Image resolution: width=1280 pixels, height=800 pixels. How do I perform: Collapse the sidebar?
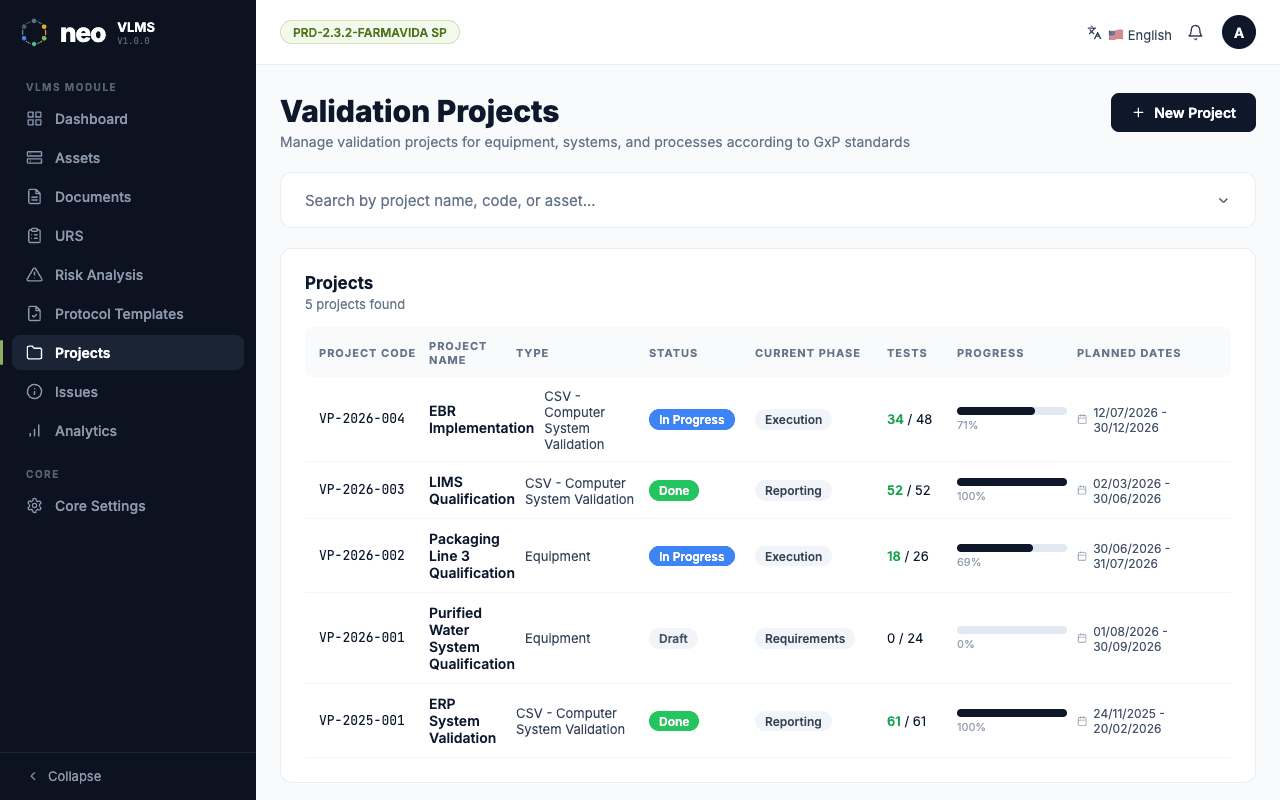(x=65, y=776)
